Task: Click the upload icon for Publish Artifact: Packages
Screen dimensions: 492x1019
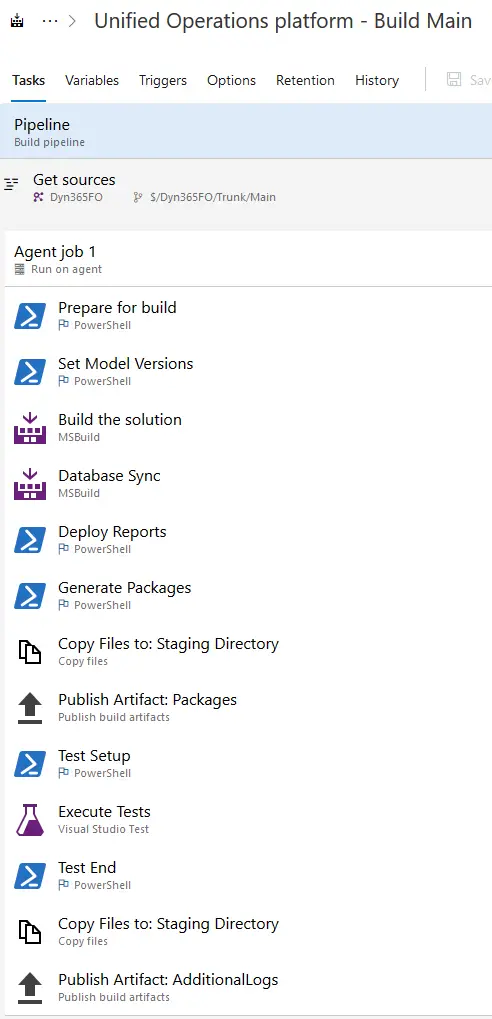Action: pyautogui.click(x=30, y=708)
